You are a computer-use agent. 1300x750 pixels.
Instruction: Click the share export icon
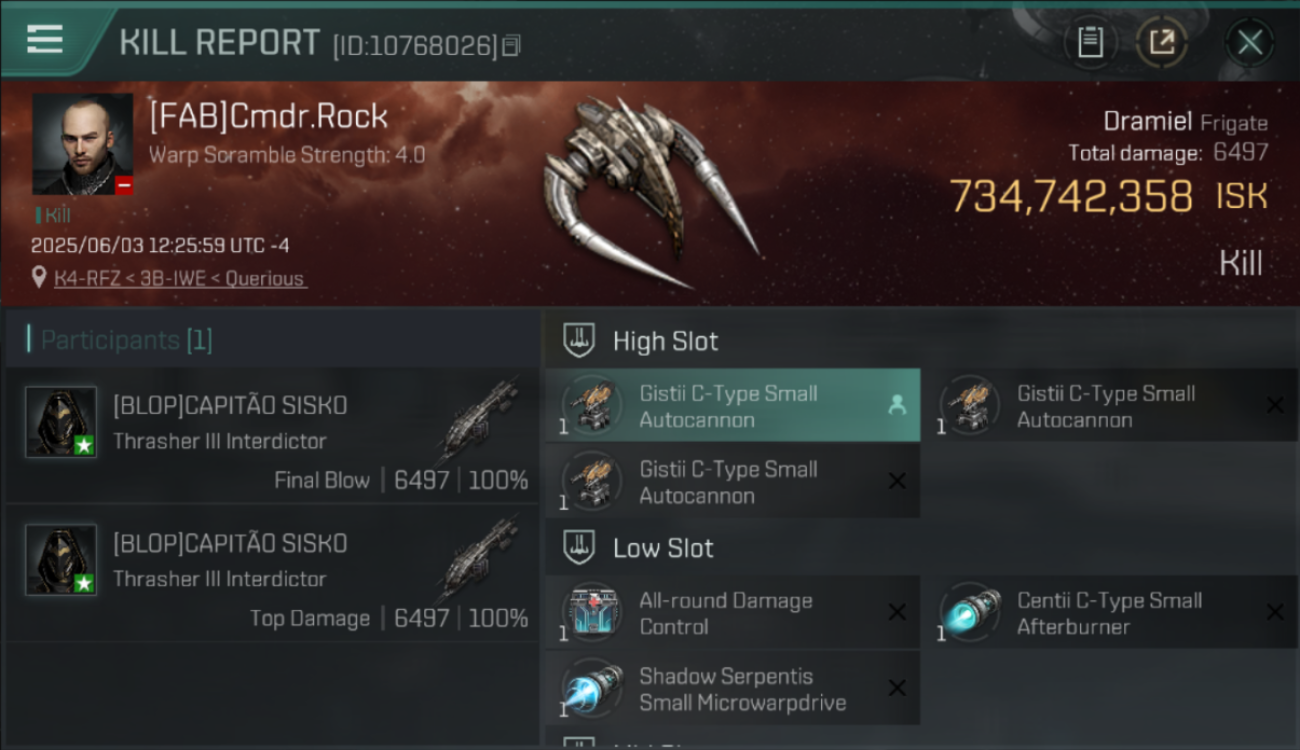point(1161,42)
